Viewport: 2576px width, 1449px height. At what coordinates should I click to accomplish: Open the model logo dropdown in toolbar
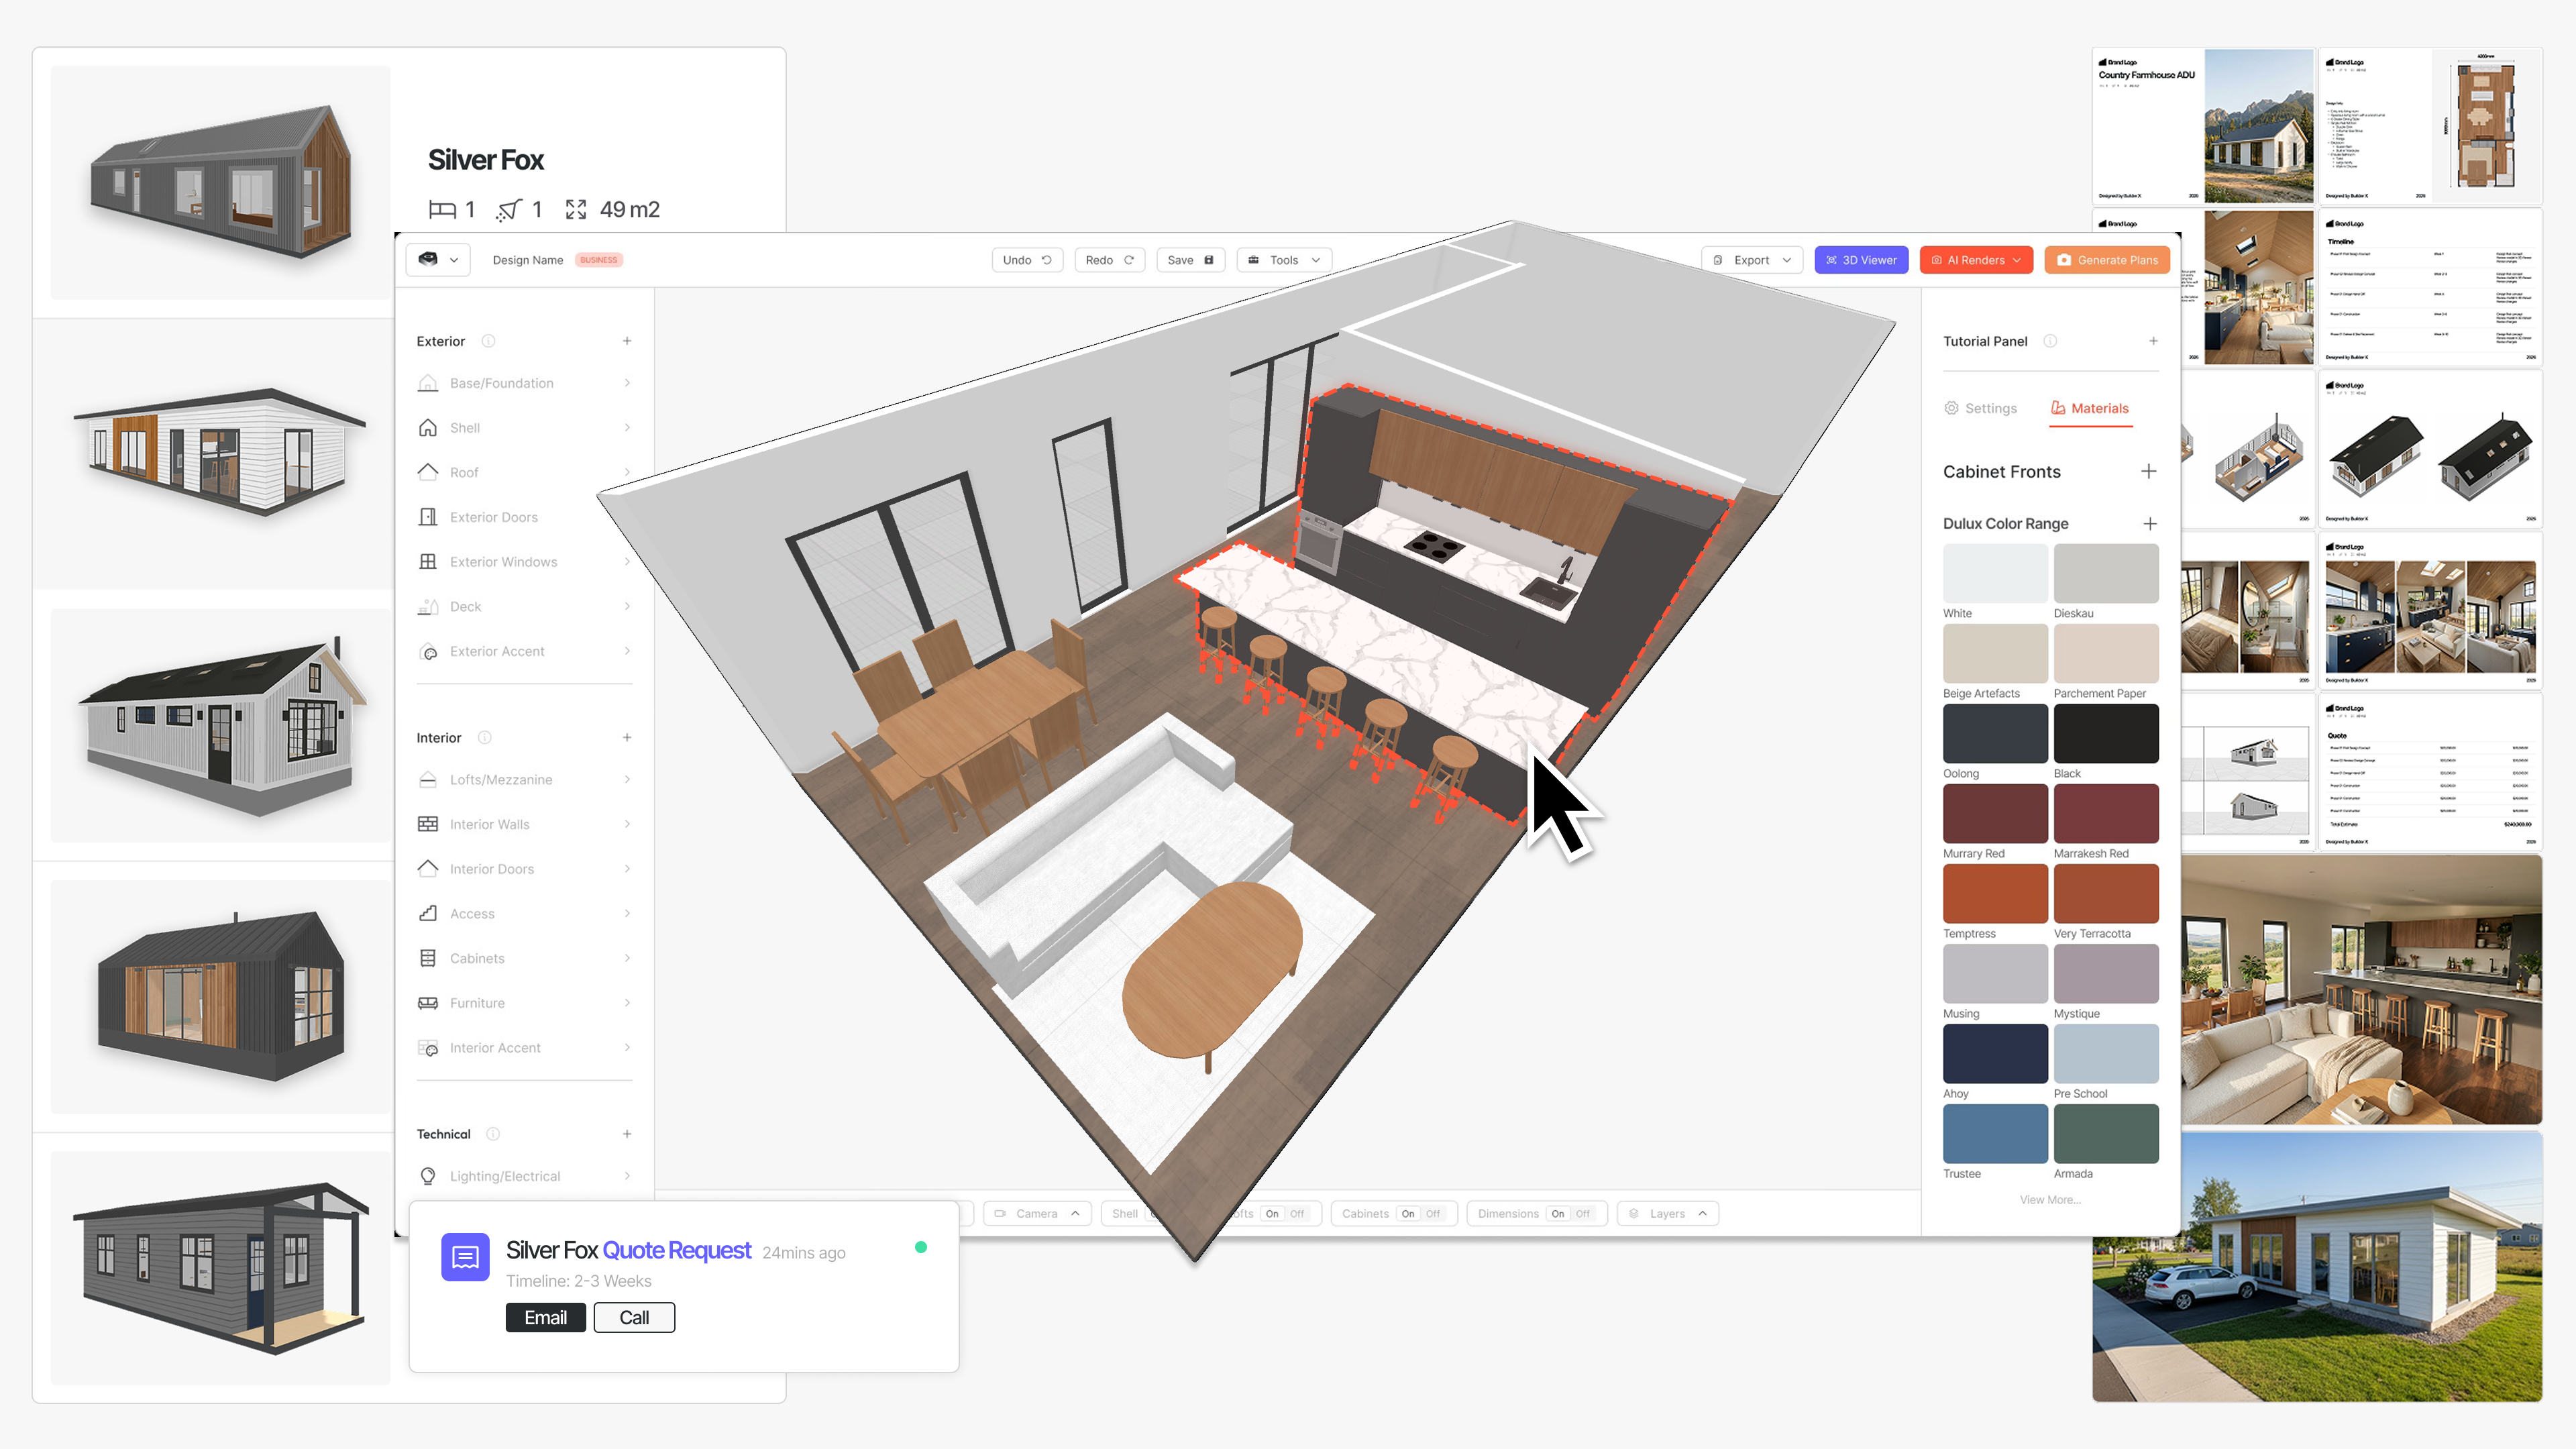point(438,260)
